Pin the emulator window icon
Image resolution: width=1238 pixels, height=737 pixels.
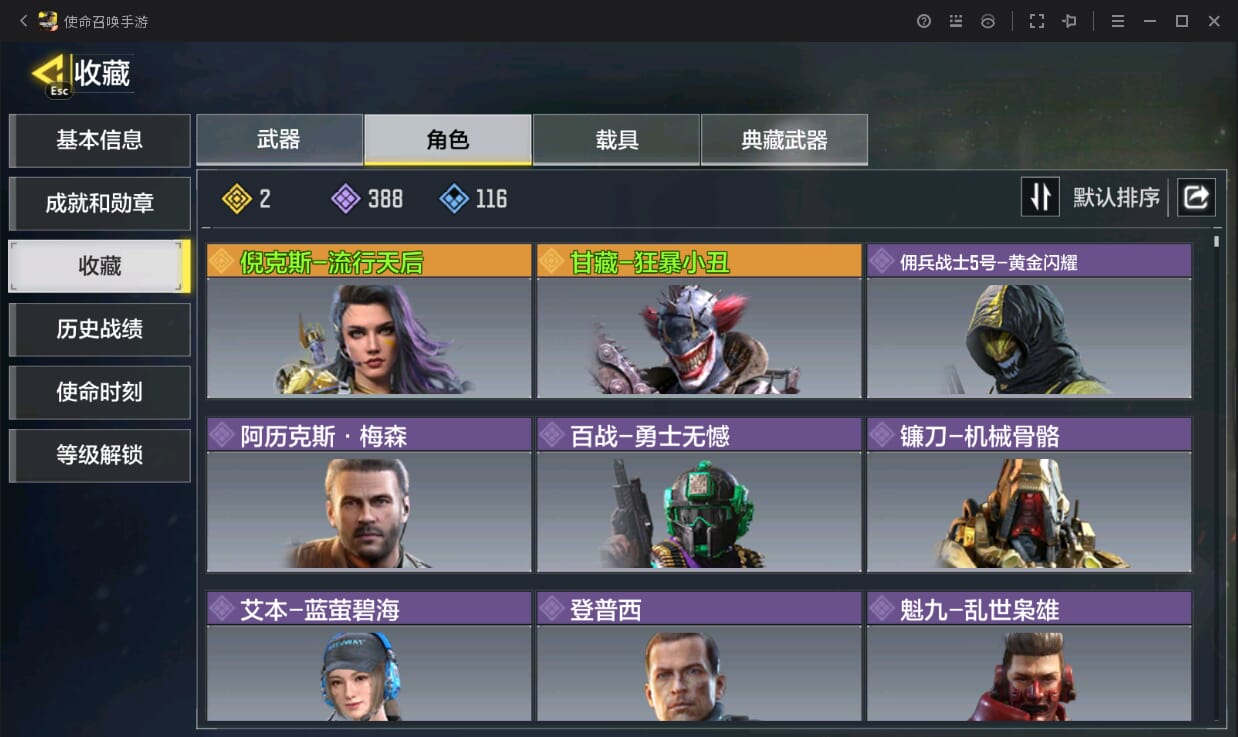[x=1069, y=21]
